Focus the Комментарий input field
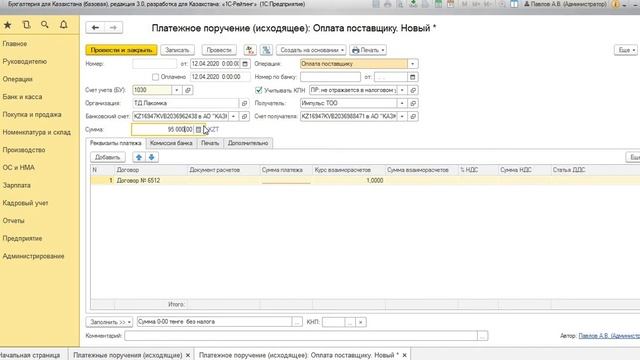The width and height of the screenshot is (640, 360). [301, 336]
